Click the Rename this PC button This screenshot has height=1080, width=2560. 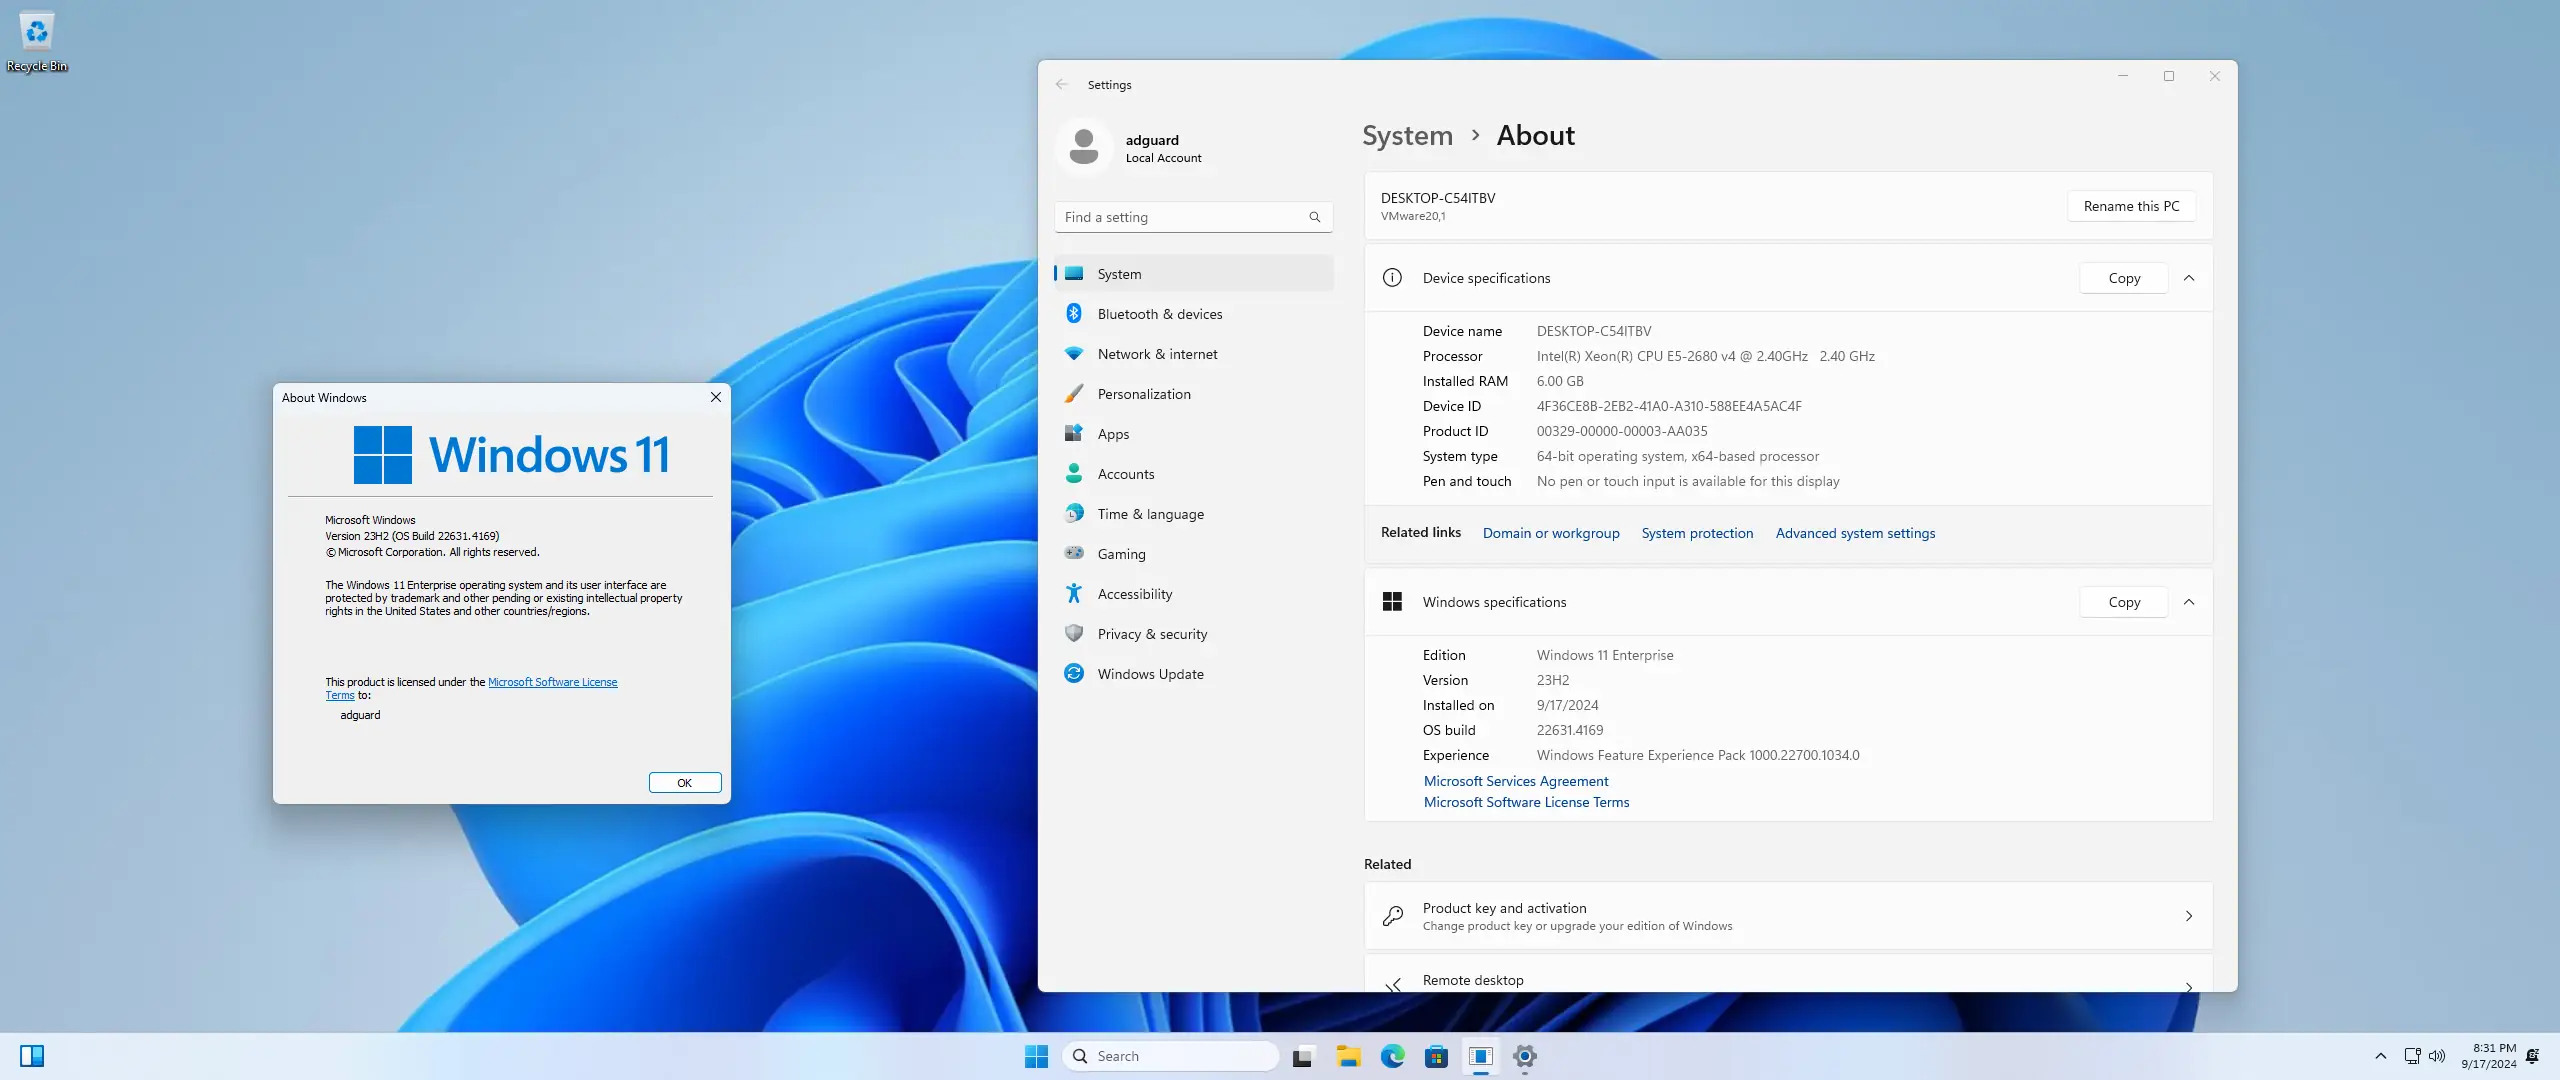tap(2131, 206)
